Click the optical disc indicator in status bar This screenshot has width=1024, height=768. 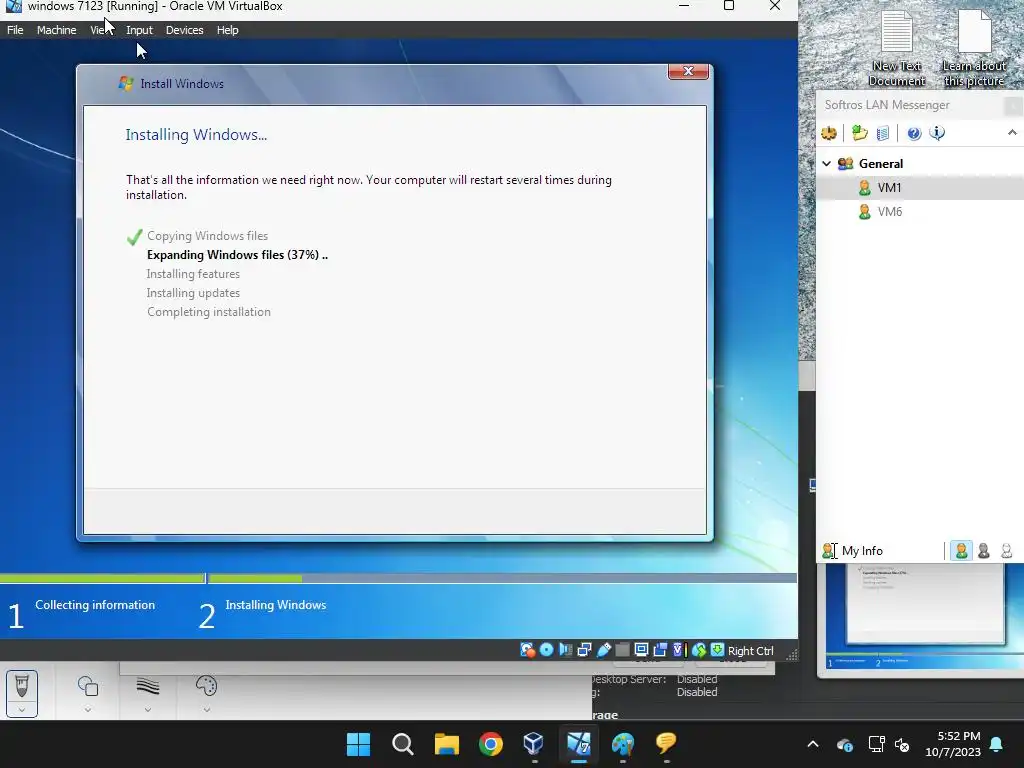pos(547,650)
